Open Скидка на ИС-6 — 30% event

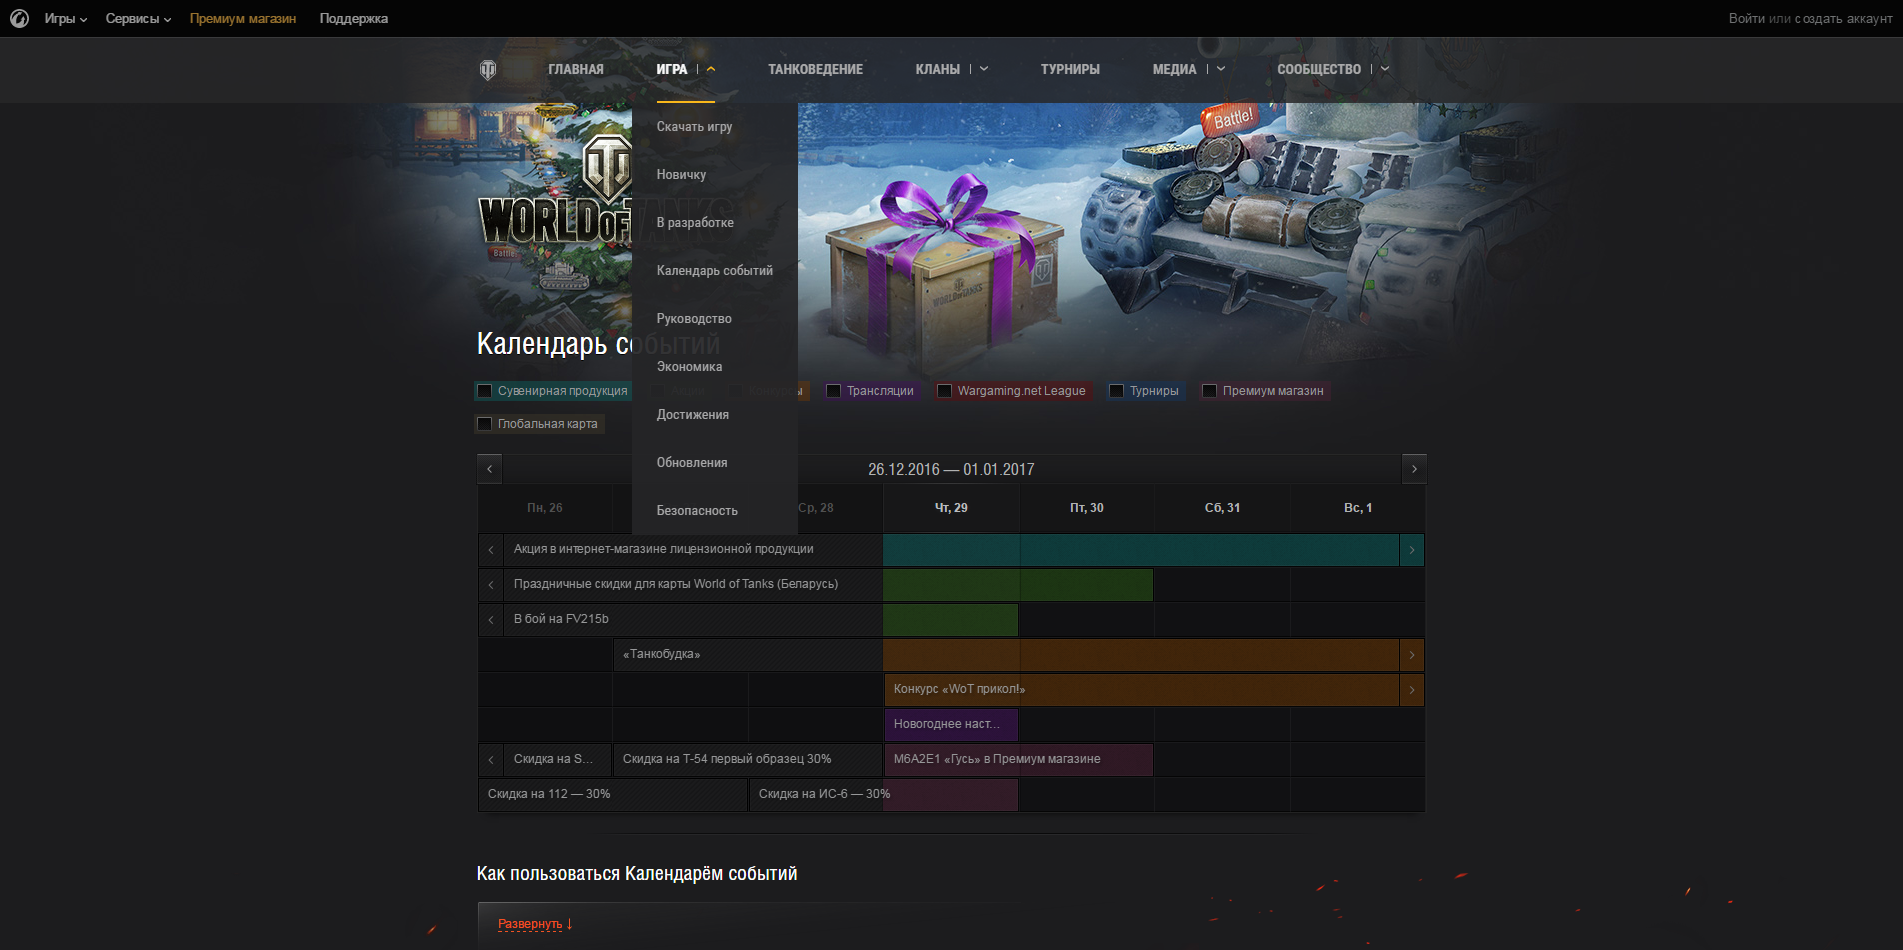coord(884,795)
